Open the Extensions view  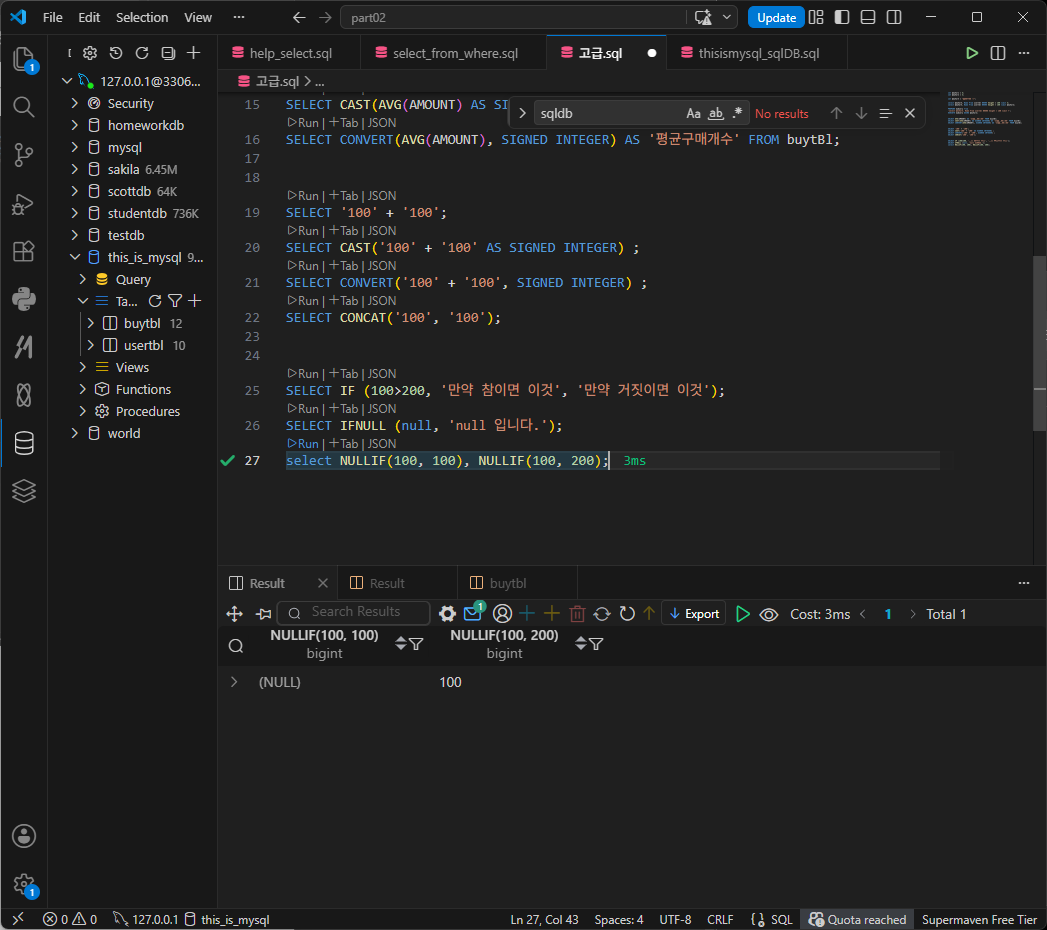coord(24,251)
